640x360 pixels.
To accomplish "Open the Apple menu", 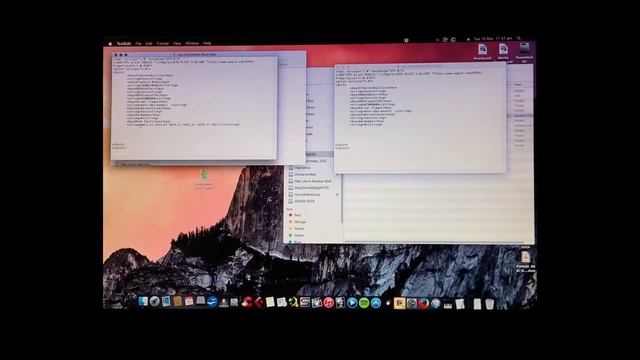I will (x=110, y=43).
